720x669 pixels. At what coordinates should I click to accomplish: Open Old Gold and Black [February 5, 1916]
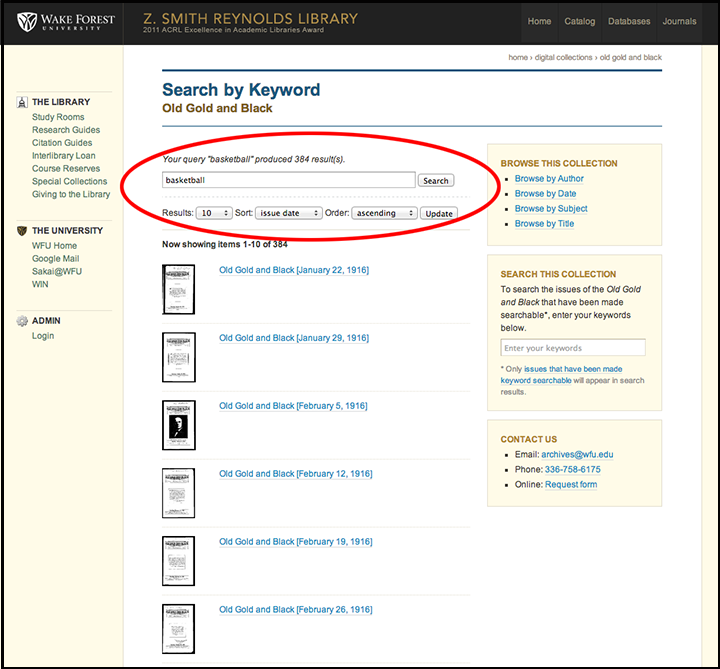(293, 406)
